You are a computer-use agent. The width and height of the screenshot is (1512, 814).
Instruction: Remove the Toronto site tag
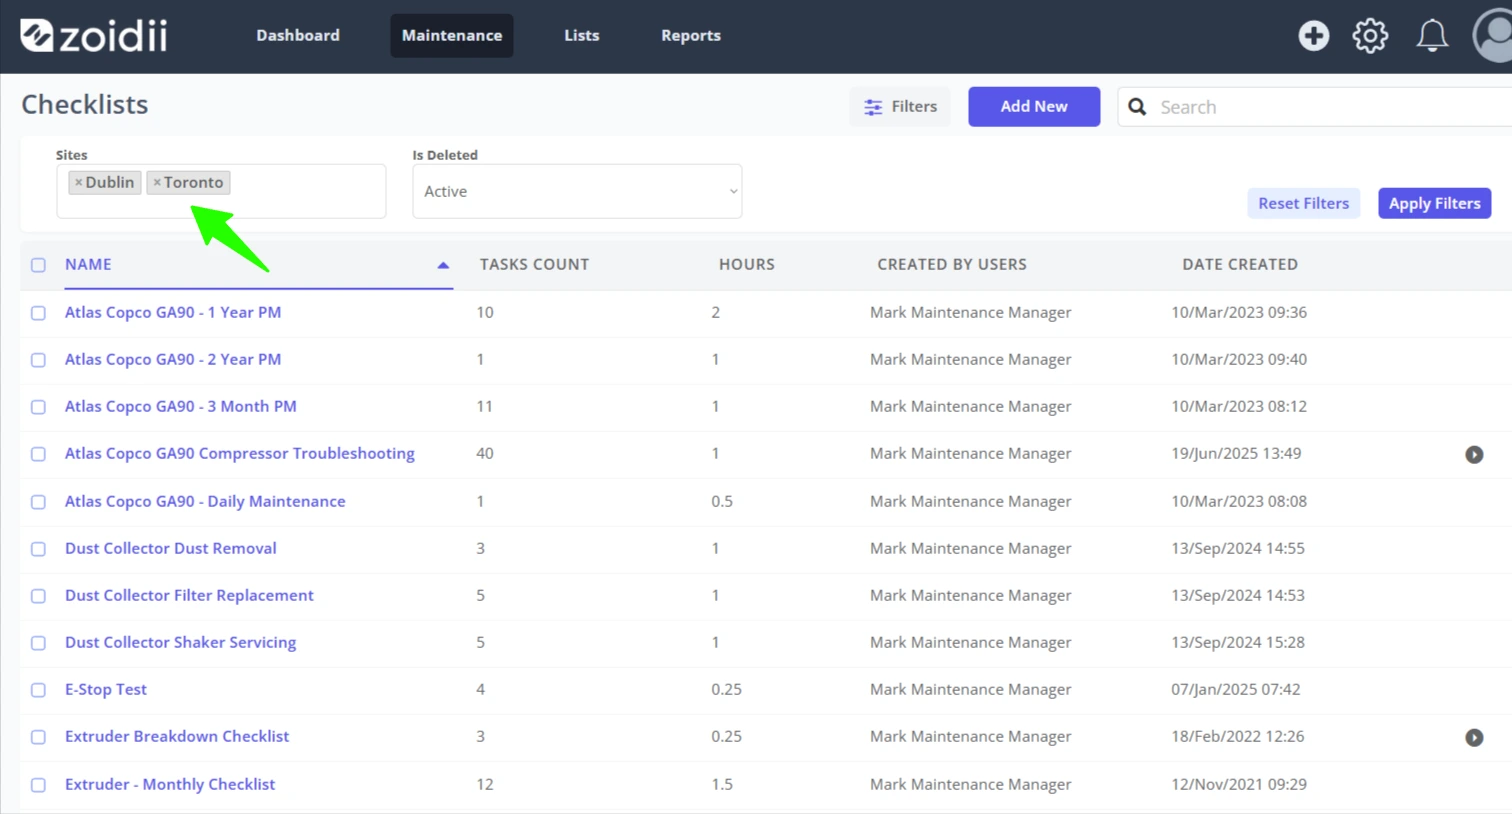click(x=157, y=183)
